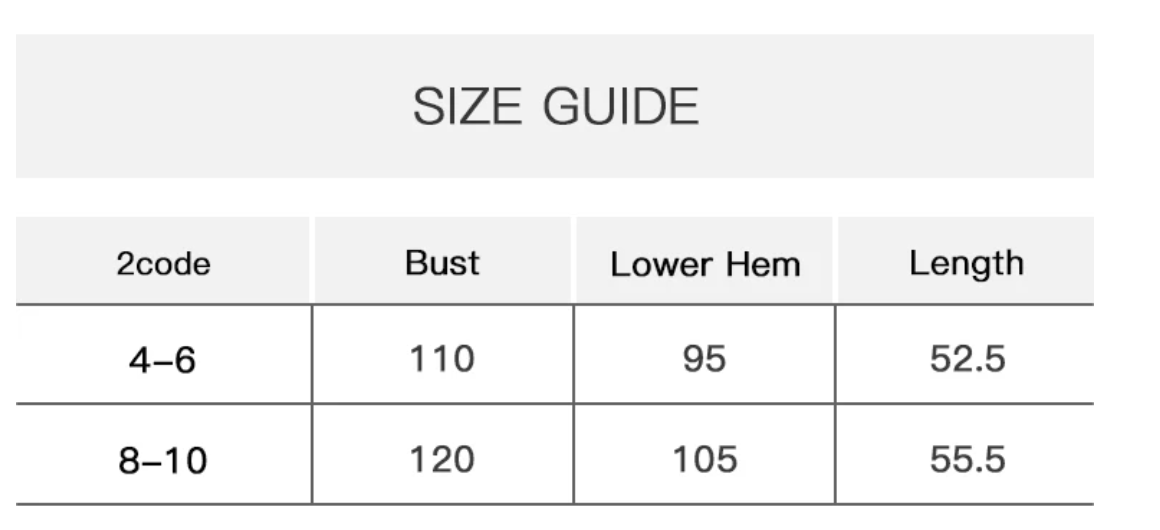Select the lower hem value 95
The height and width of the screenshot is (530, 1160).
(704, 358)
